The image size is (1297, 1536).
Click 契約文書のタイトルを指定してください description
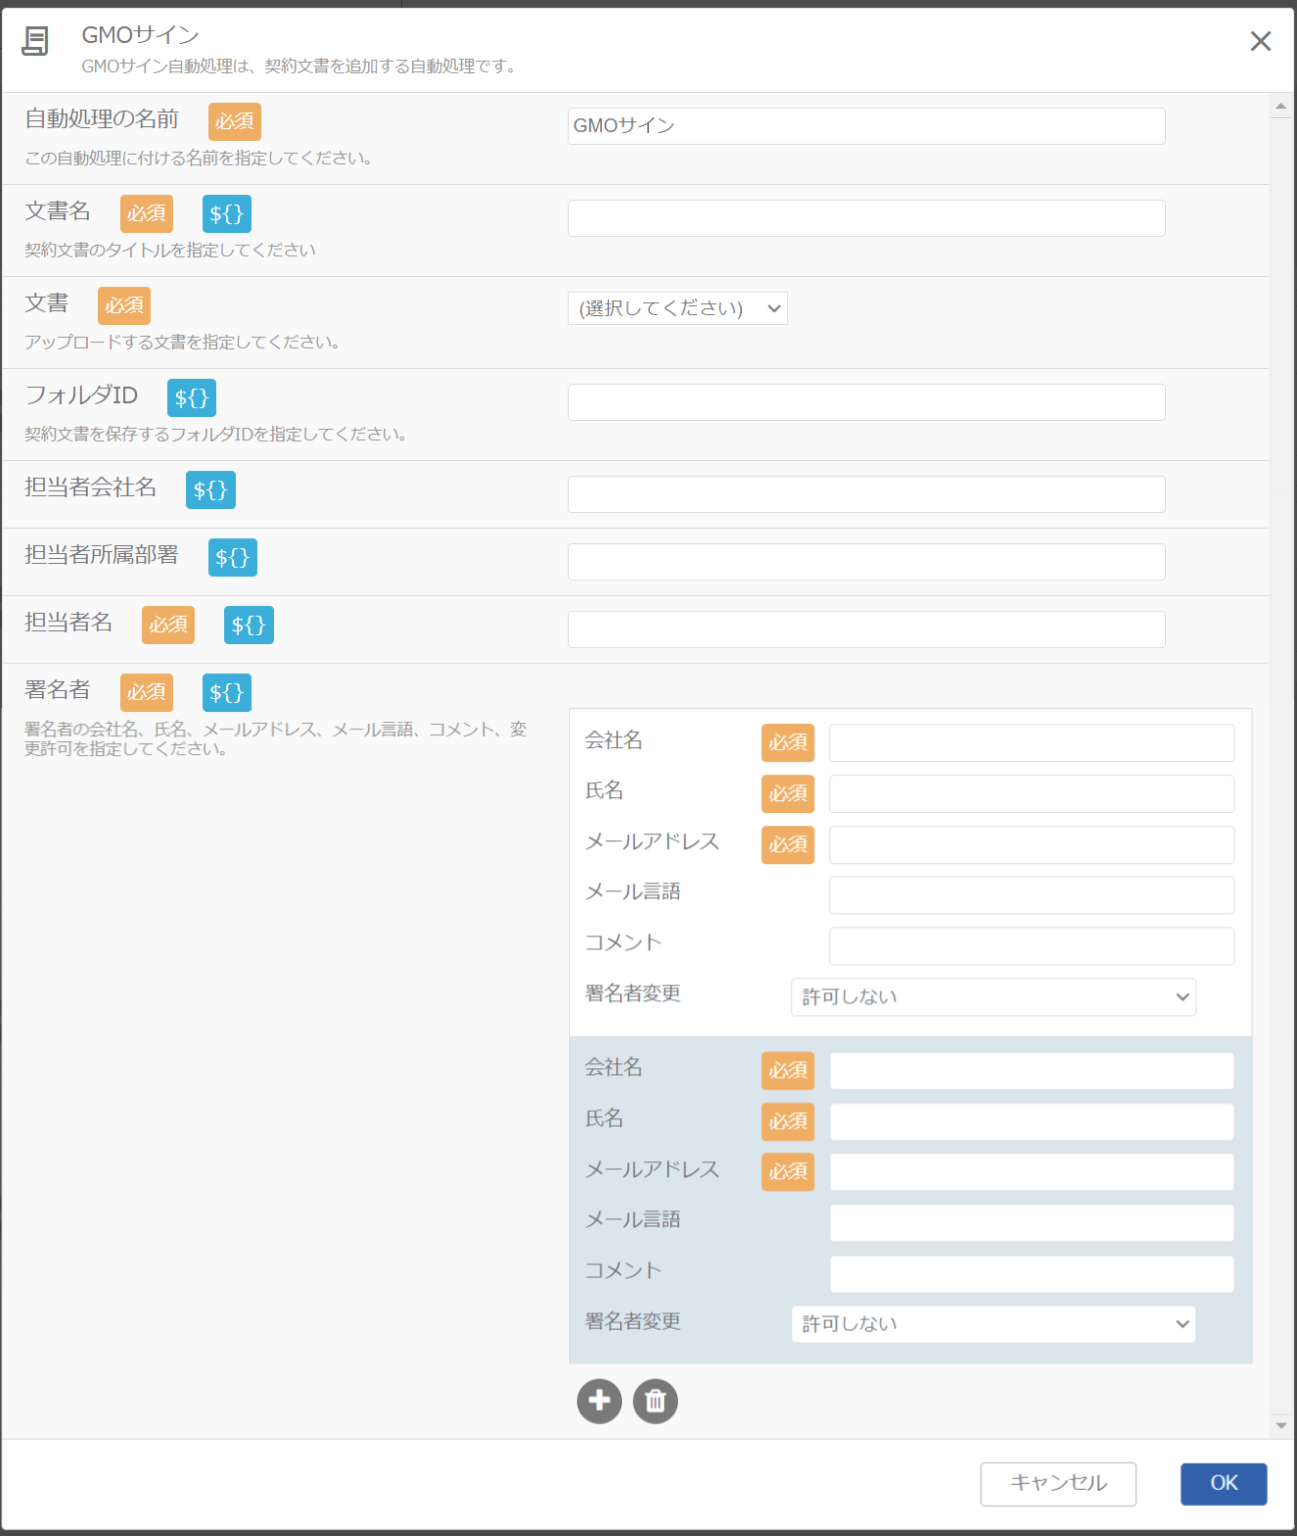click(x=170, y=250)
